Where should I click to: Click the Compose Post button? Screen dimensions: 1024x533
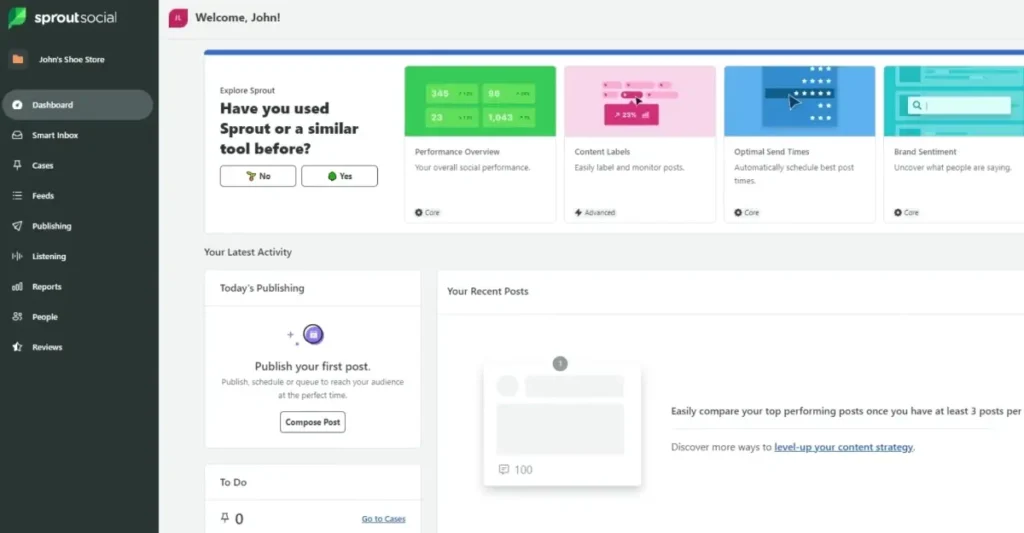[x=313, y=422]
